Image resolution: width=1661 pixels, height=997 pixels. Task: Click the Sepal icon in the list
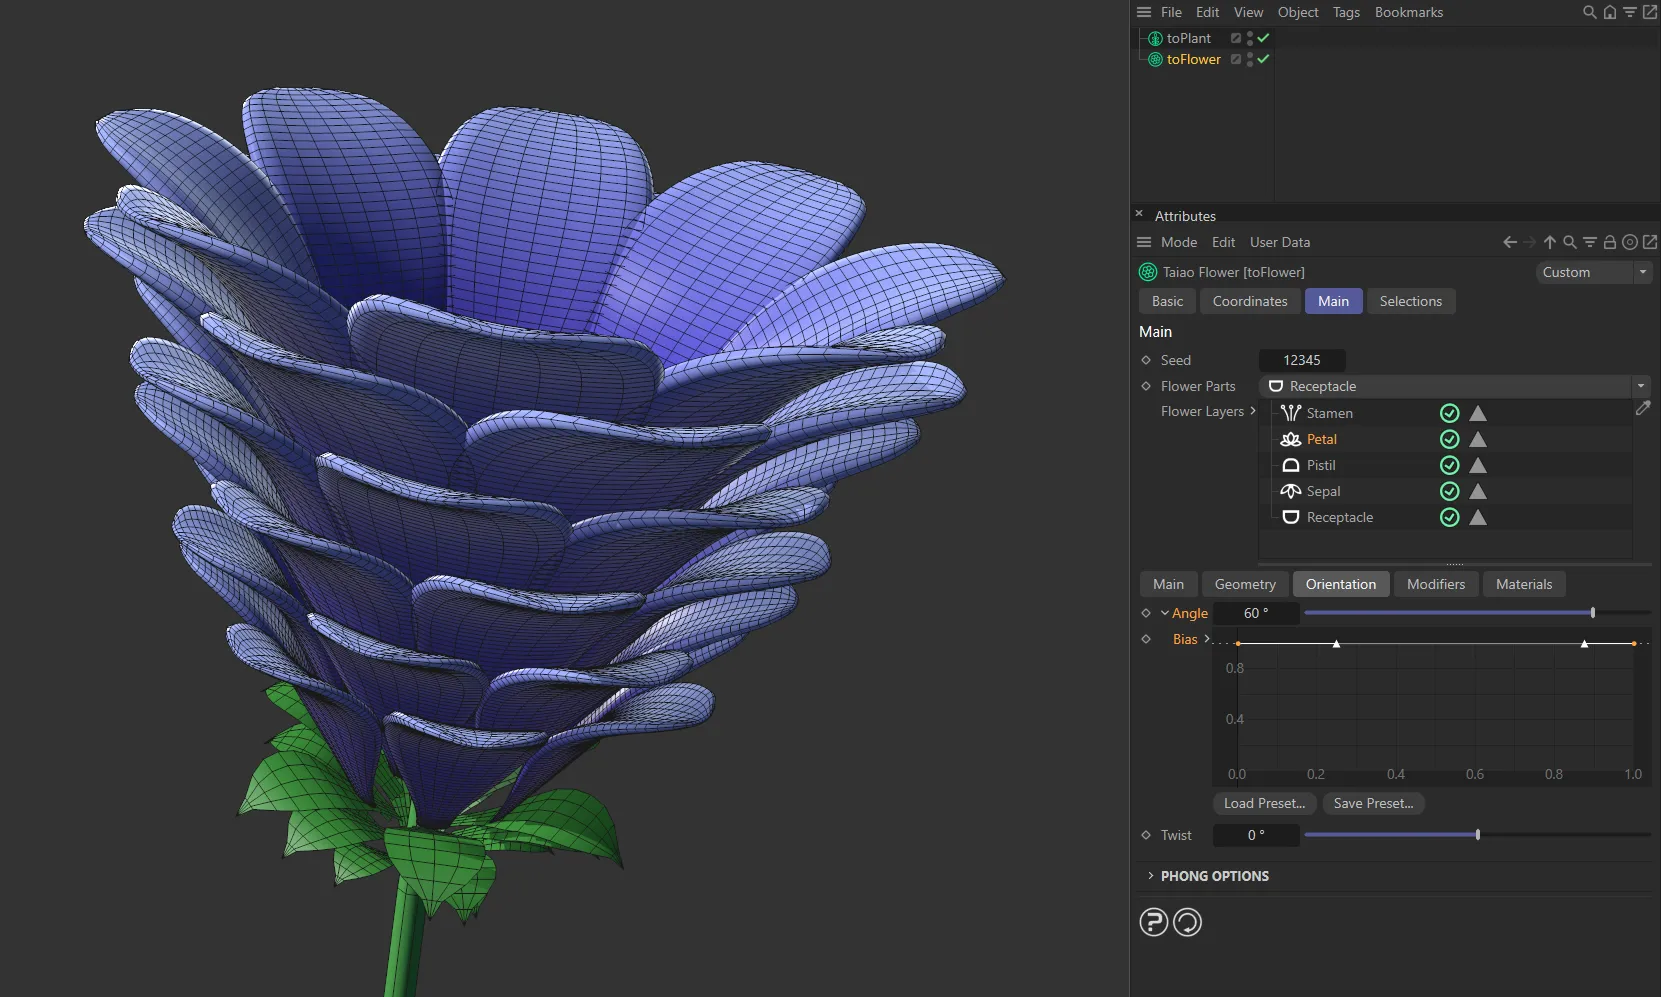(x=1290, y=491)
